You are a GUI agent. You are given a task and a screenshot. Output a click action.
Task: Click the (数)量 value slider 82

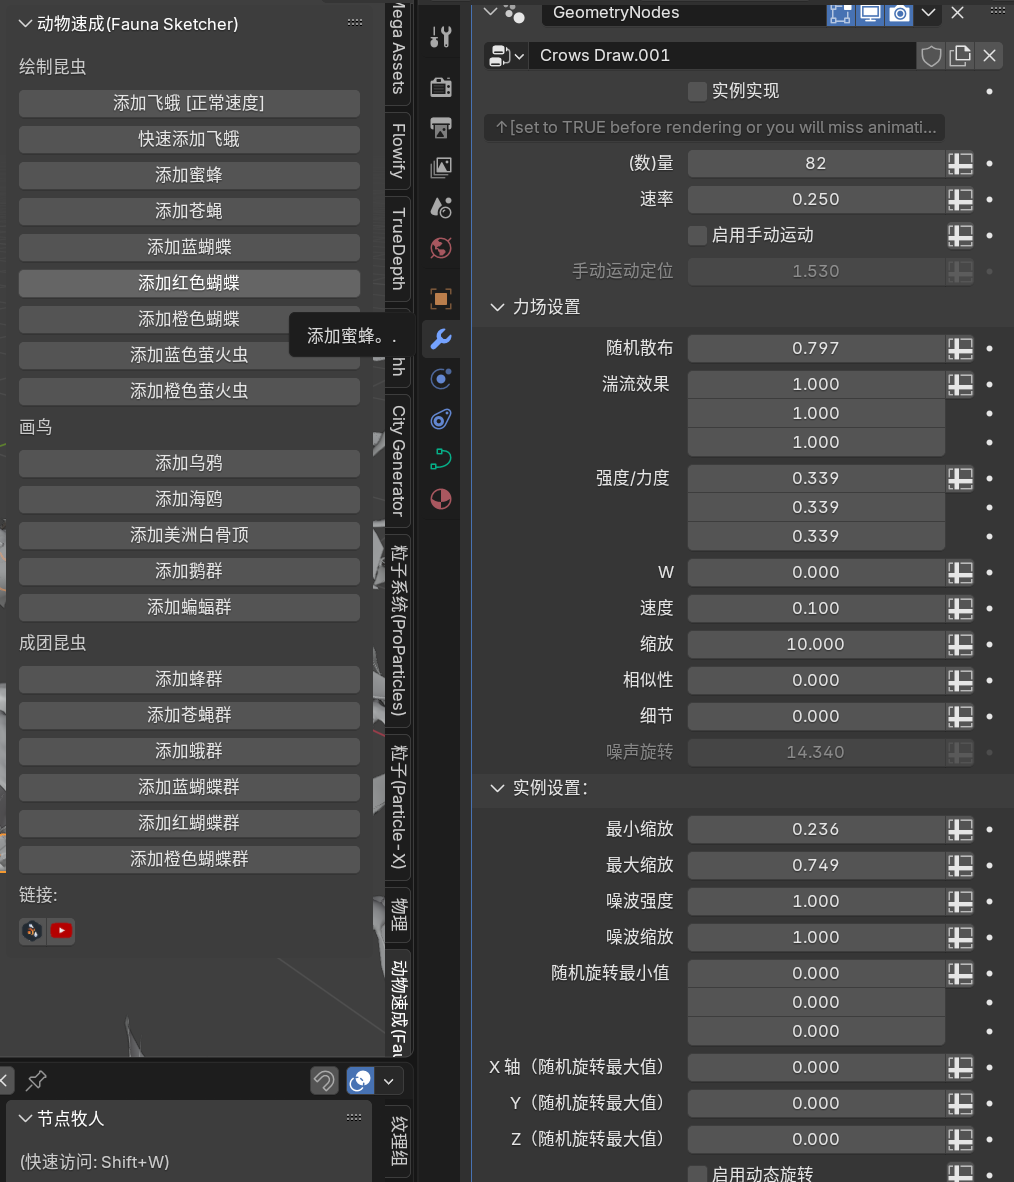[816, 164]
